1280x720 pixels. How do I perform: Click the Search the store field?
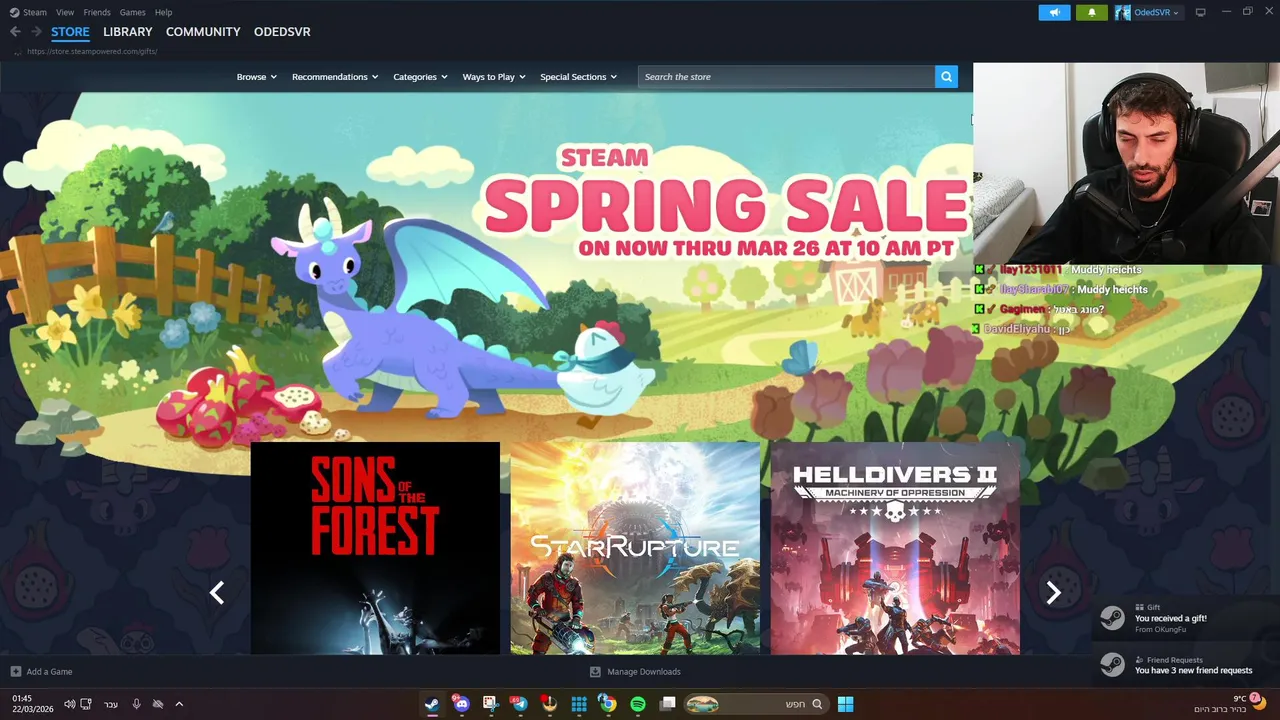[786, 77]
